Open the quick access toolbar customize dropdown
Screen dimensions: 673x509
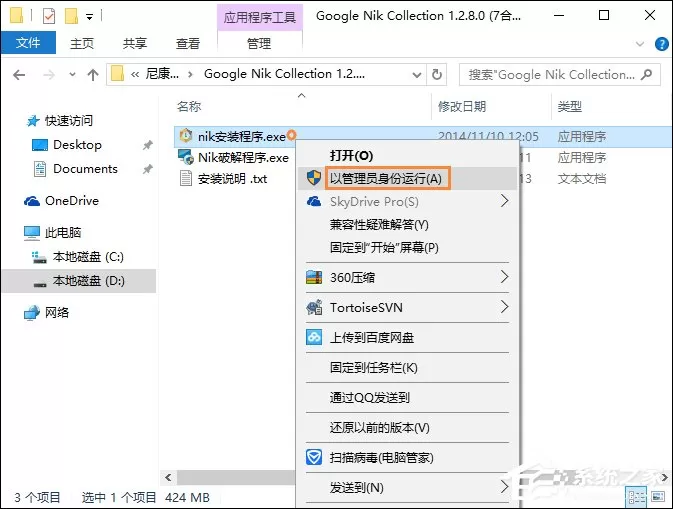point(89,17)
